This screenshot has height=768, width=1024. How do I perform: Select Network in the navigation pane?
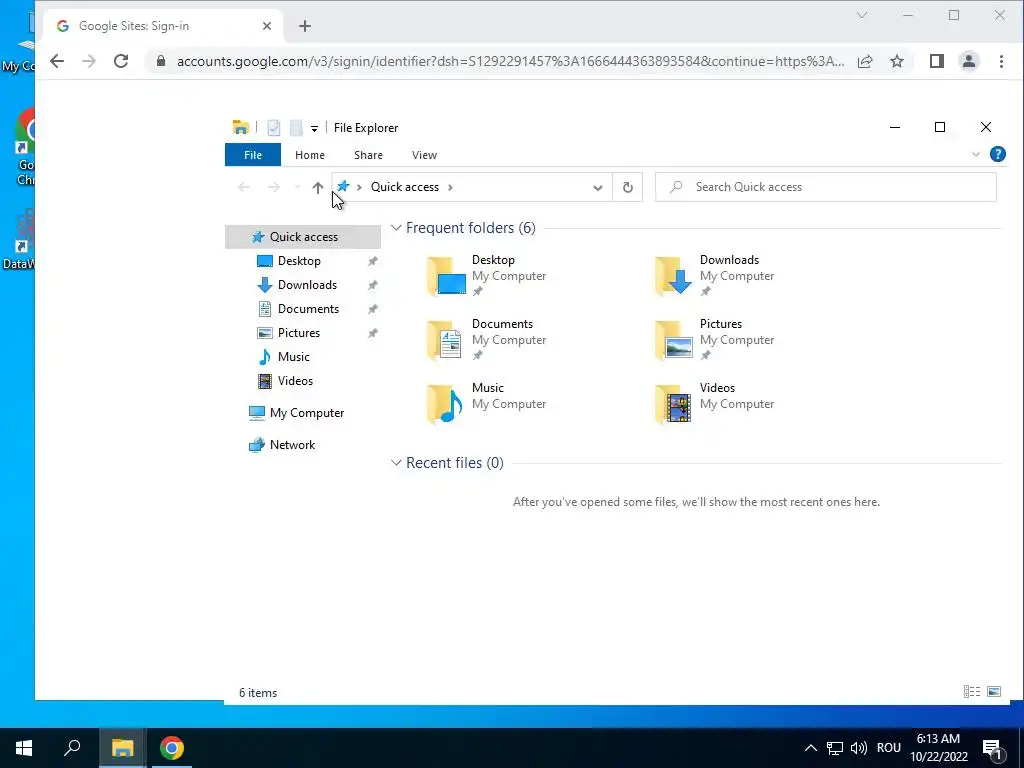pyautogui.click(x=292, y=445)
